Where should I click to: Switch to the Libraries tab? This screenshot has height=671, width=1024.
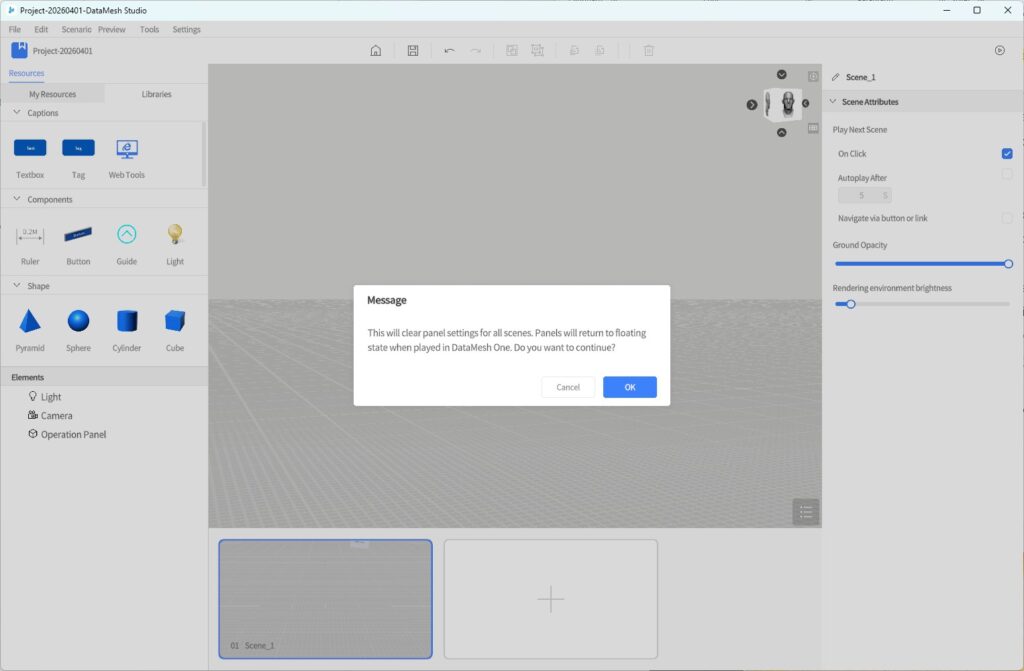tap(156, 94)
